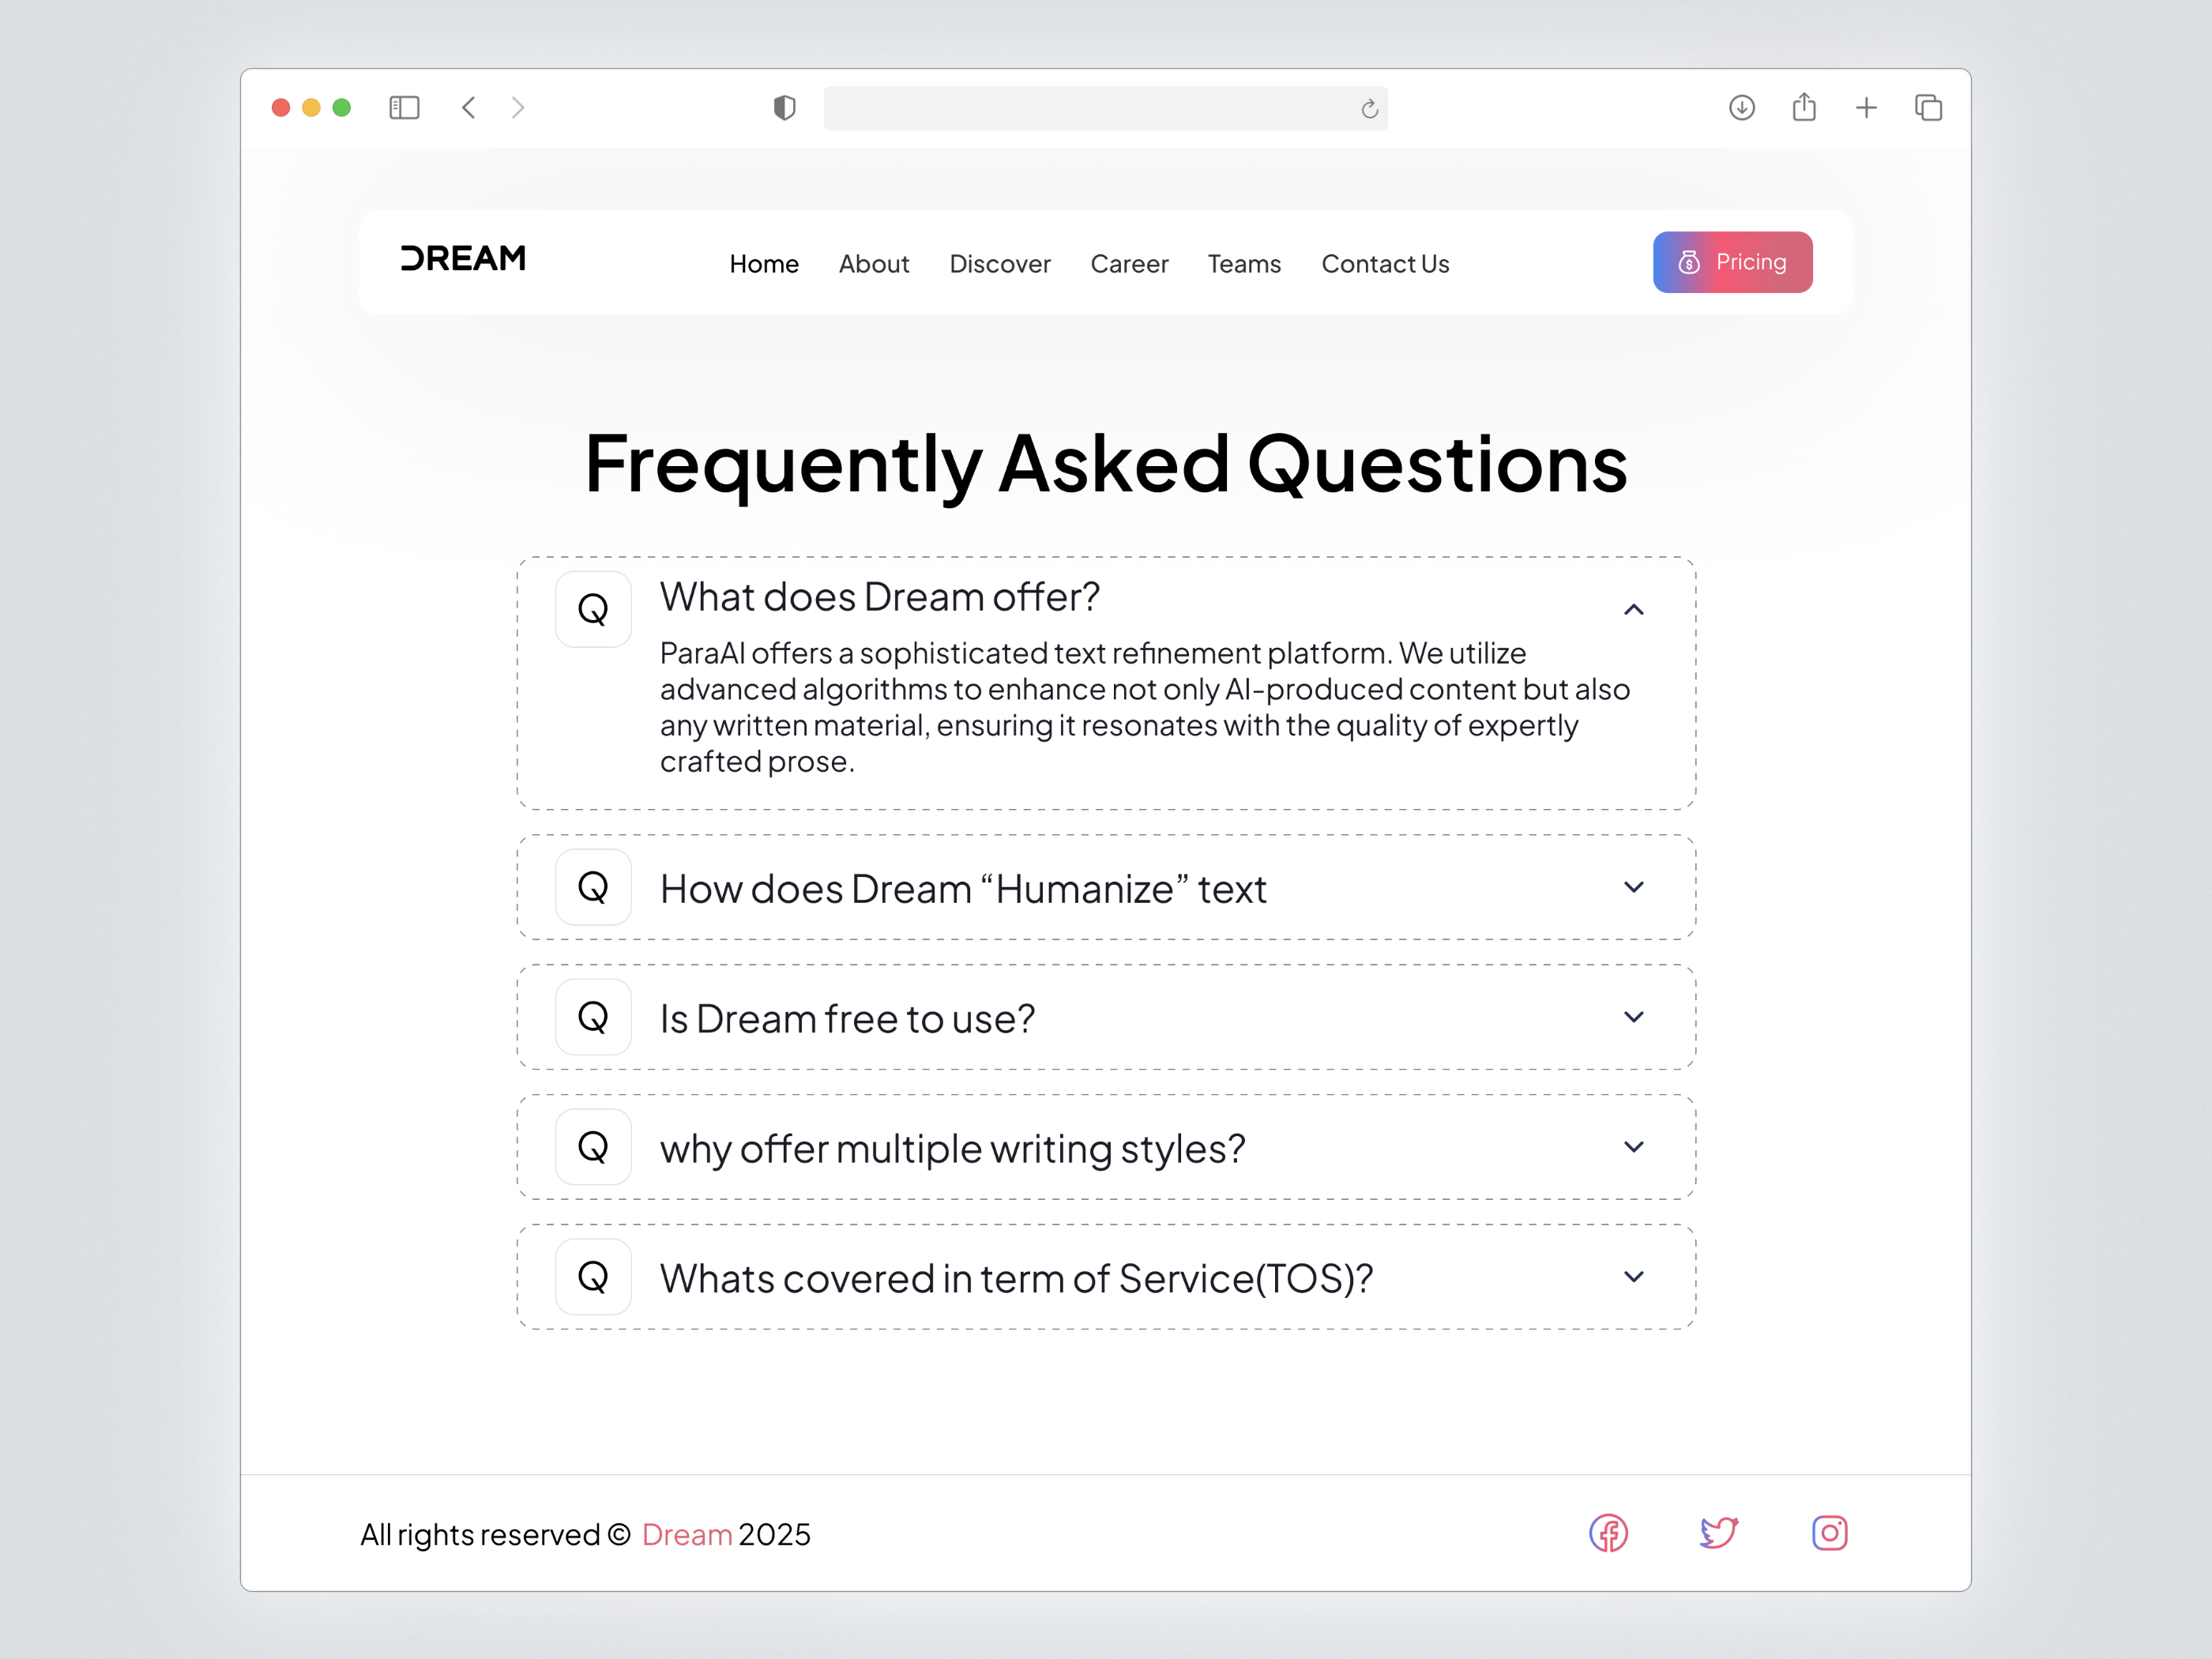Click the DREAM logo in the header
Screen dimensions: 2212x1659
point(462,259)
